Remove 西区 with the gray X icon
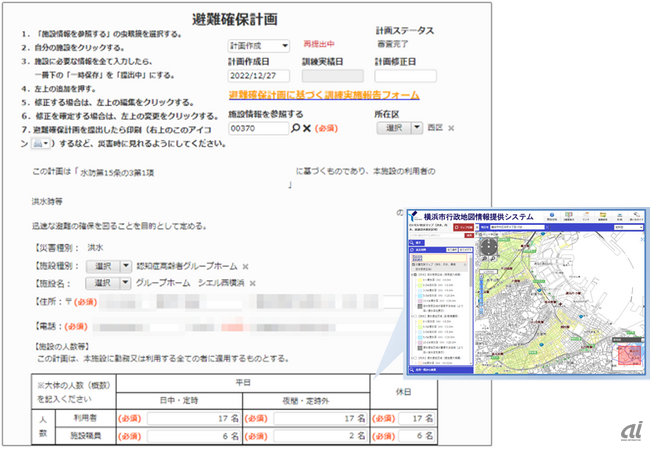 pos(451,128)
